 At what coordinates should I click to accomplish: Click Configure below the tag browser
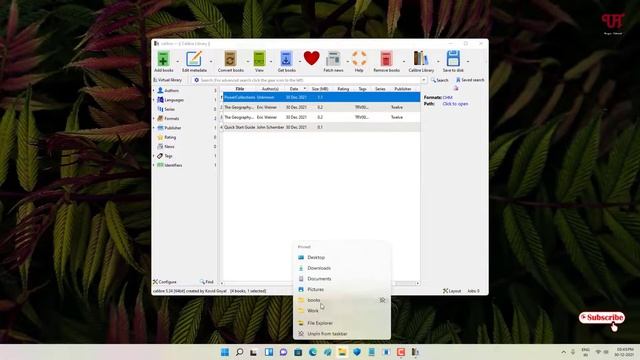click(165, 282)
